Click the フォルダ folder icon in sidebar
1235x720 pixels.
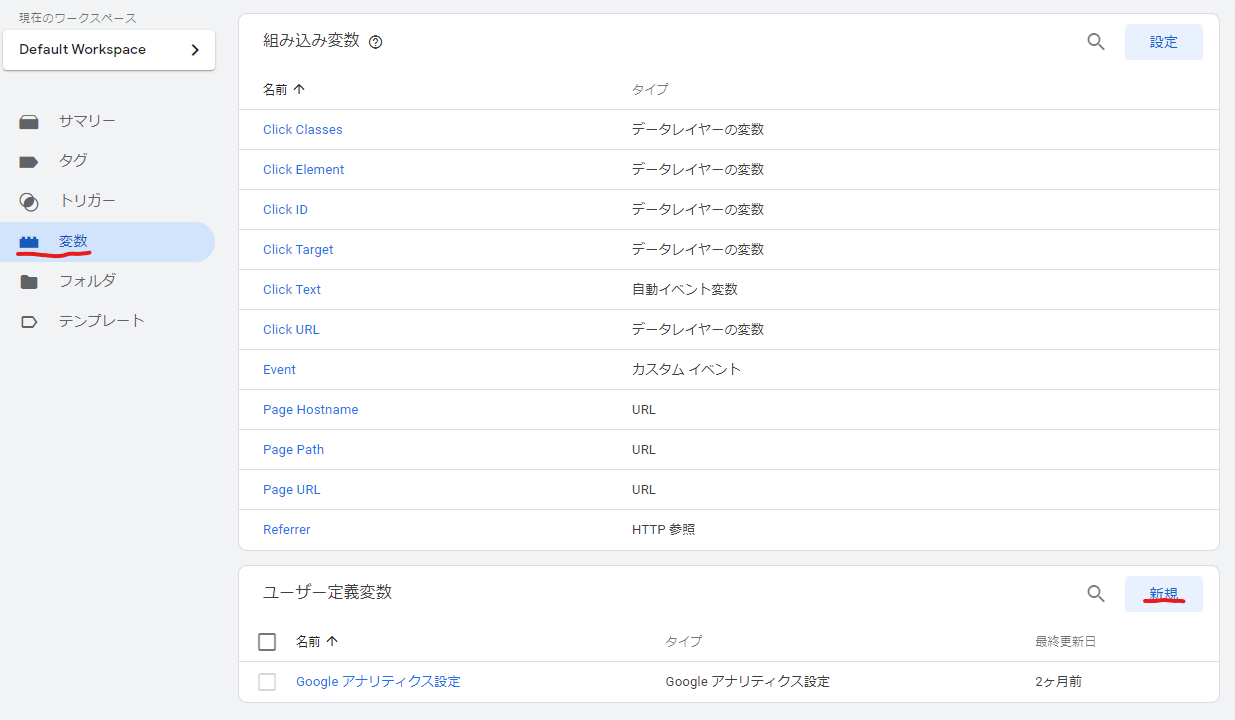point(29,282)
